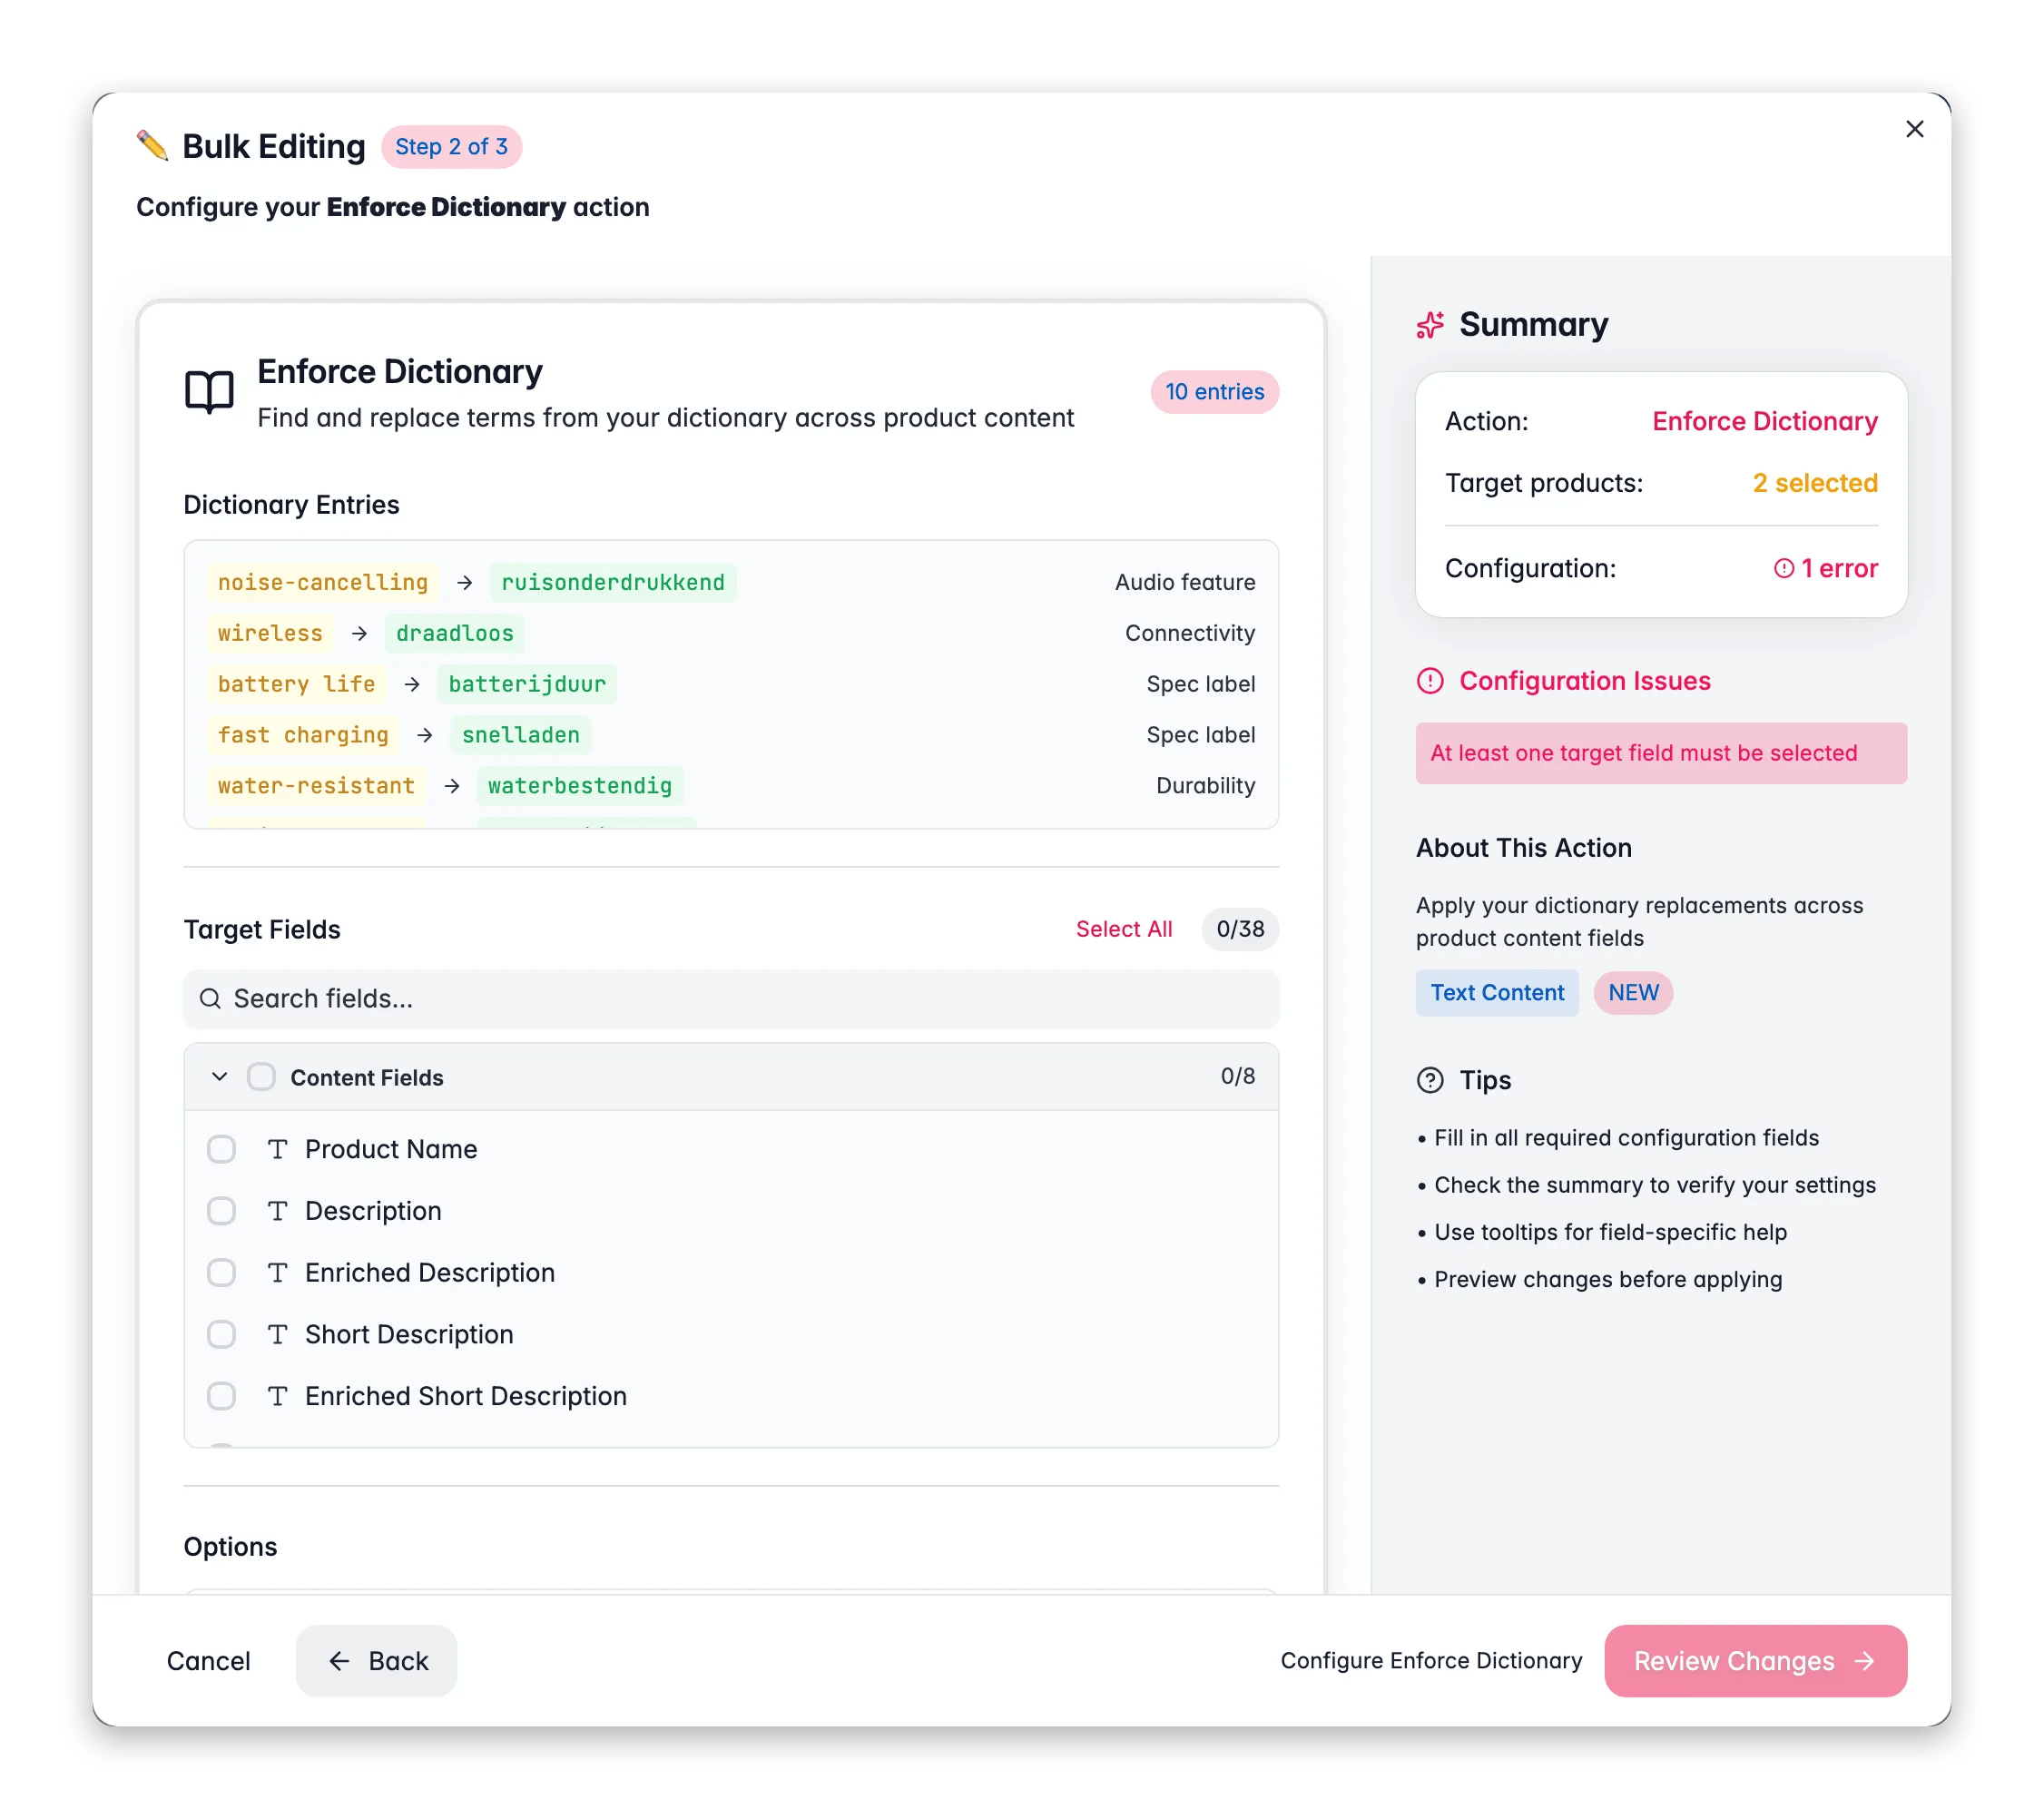Viewport: 2044px width, 1819px height.
Task: Click the Cancel button
Action: point(208,1661)
